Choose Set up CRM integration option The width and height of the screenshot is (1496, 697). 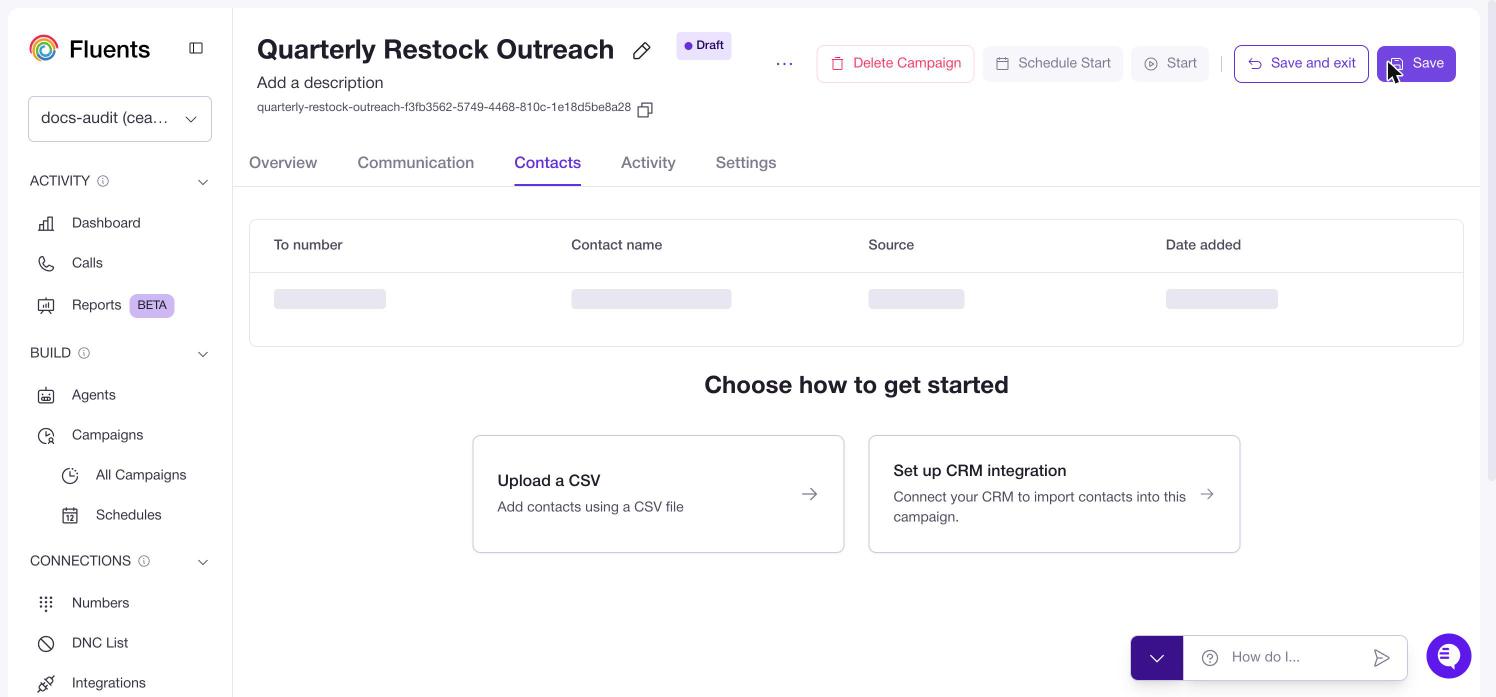1054,494
